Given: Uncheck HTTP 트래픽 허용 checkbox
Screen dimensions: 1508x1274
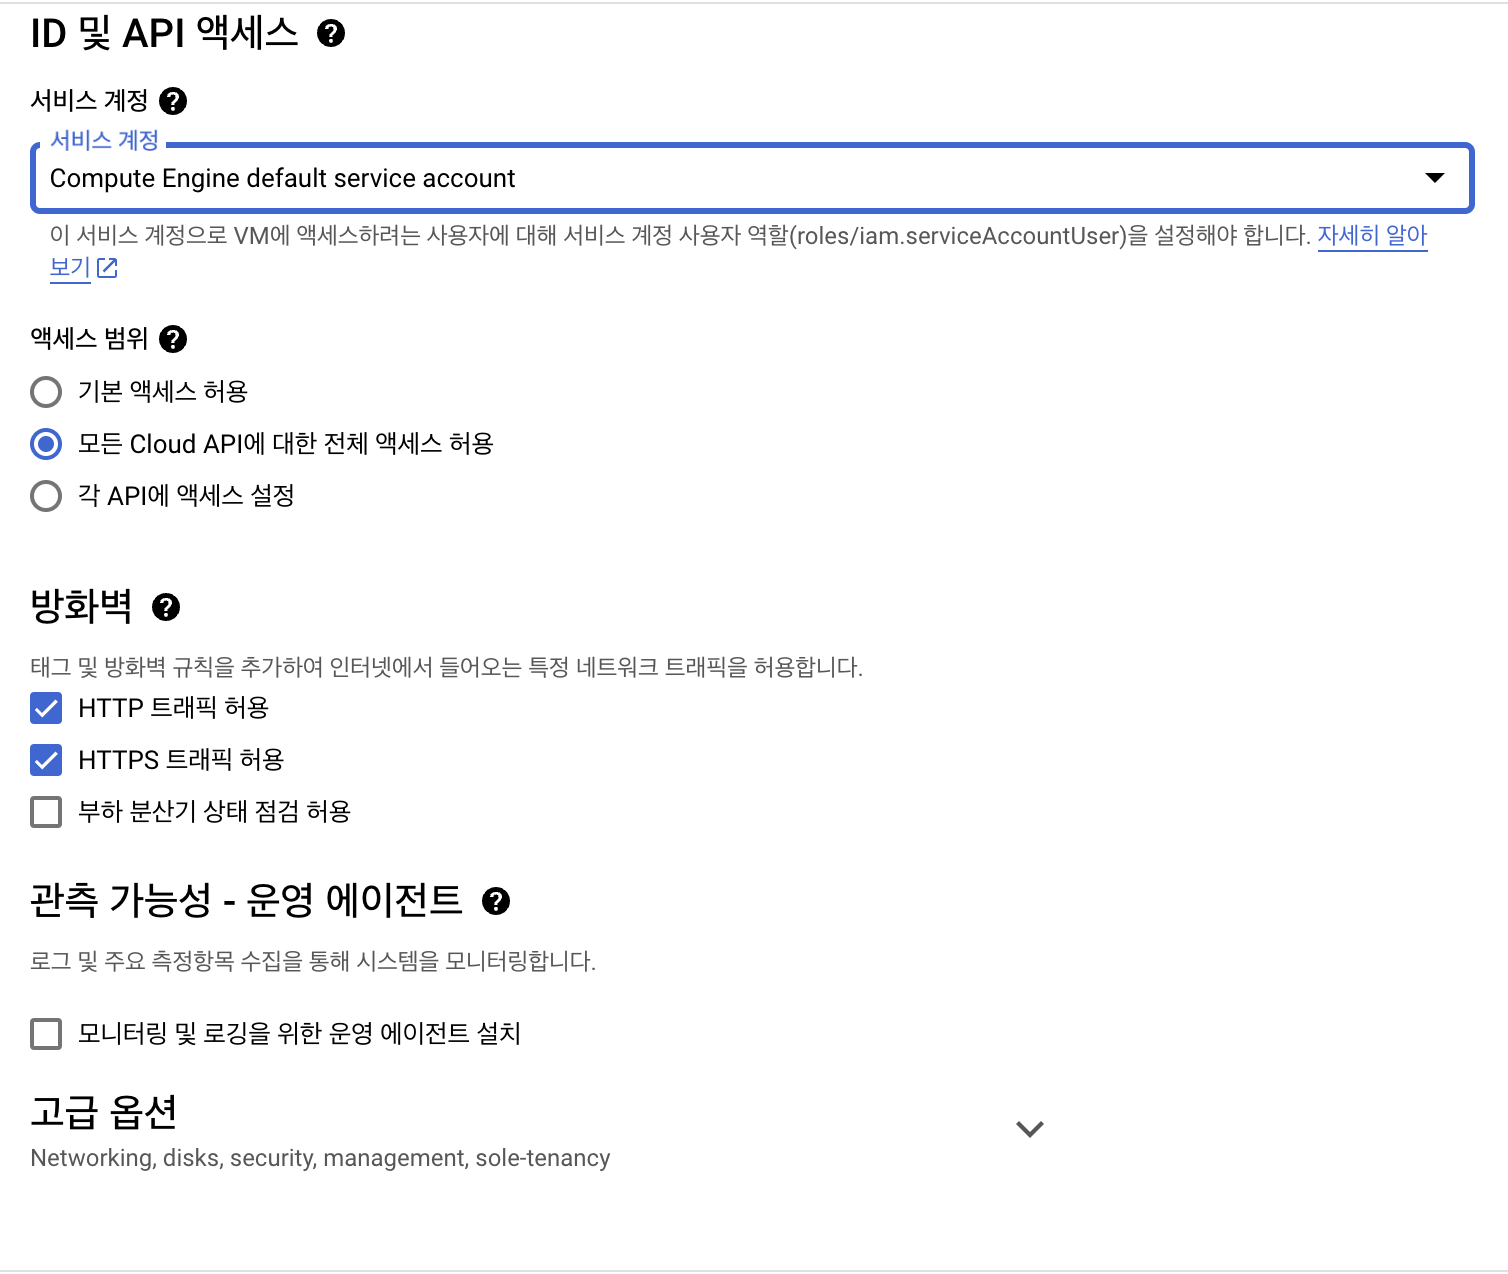Looking at the screenshot, I should (46, 708).
